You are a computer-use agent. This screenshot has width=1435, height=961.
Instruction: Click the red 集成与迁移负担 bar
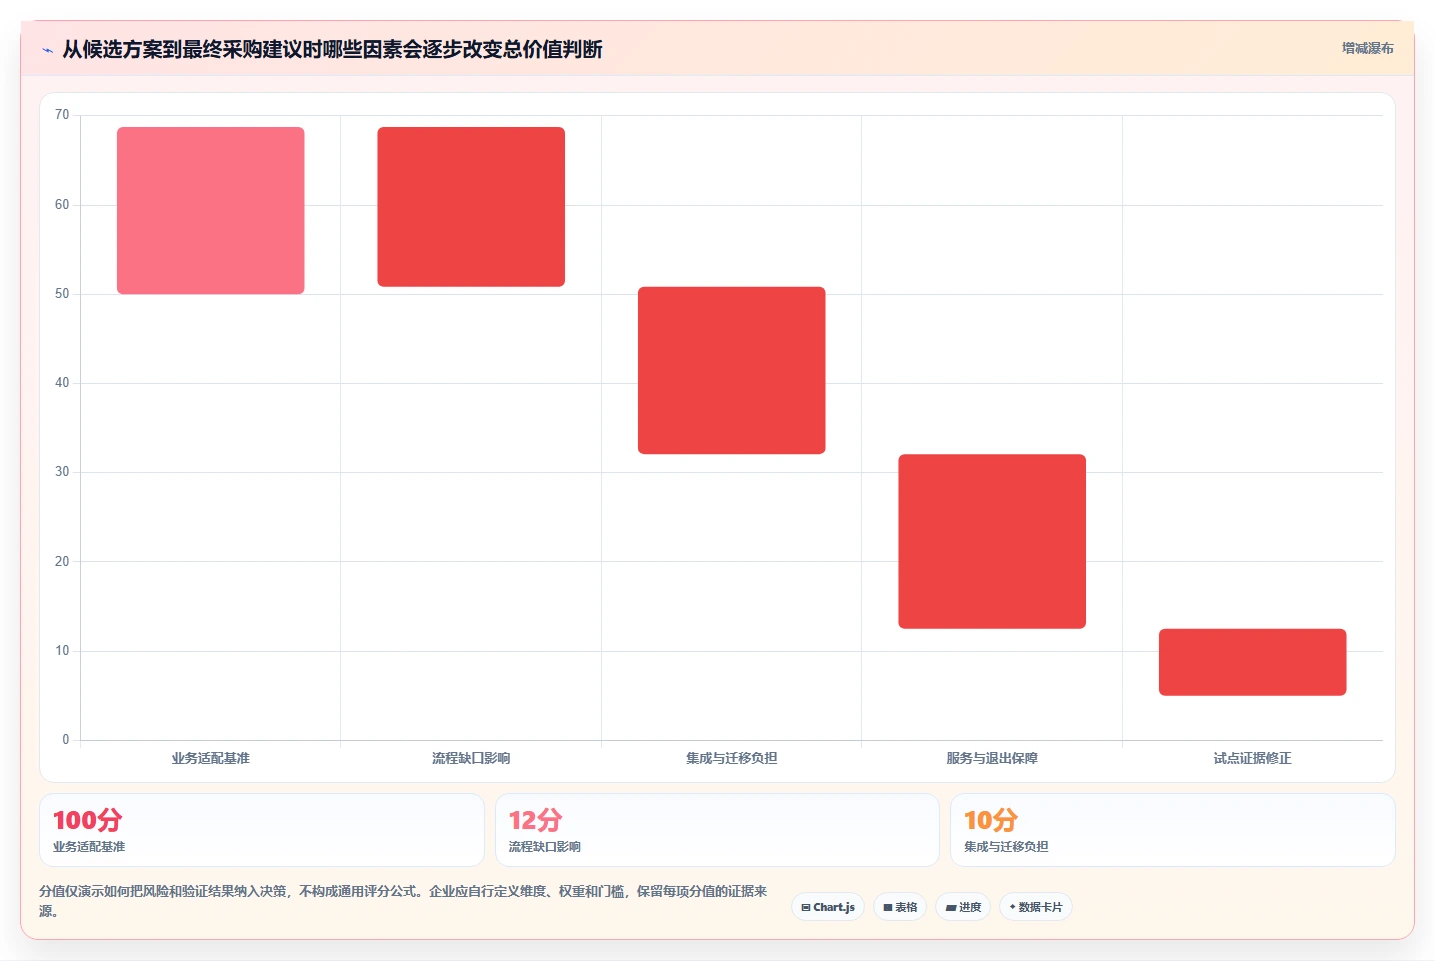pyautogui.click(x=732, y=370)
